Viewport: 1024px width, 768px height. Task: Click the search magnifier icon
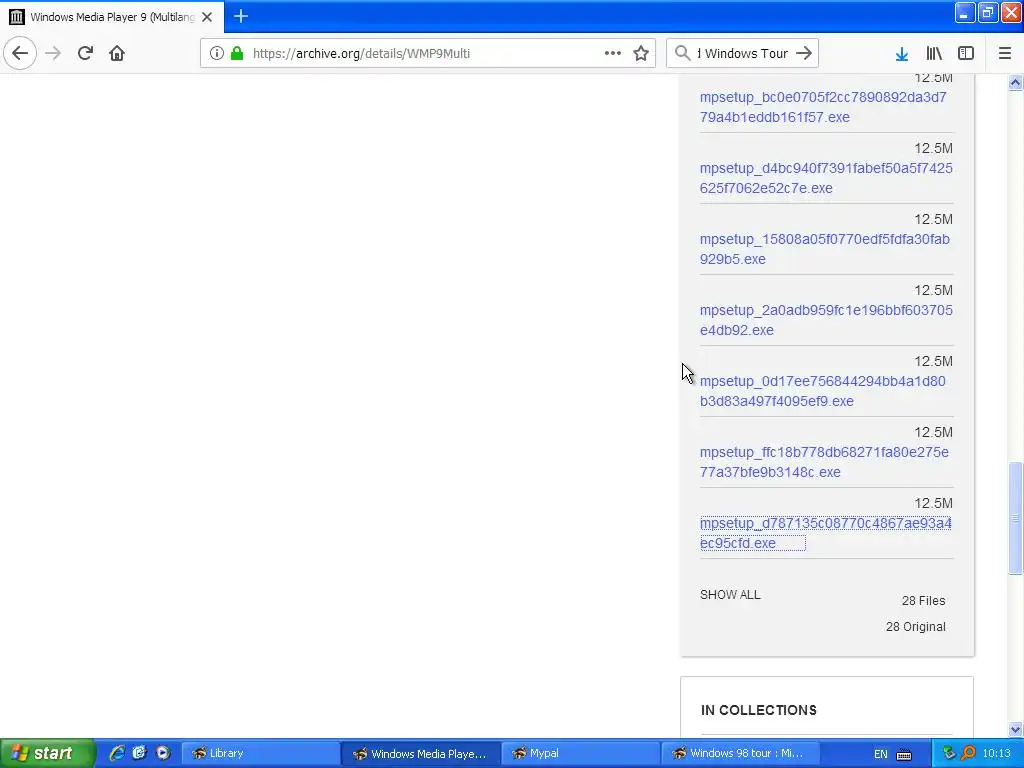(682, 53)
